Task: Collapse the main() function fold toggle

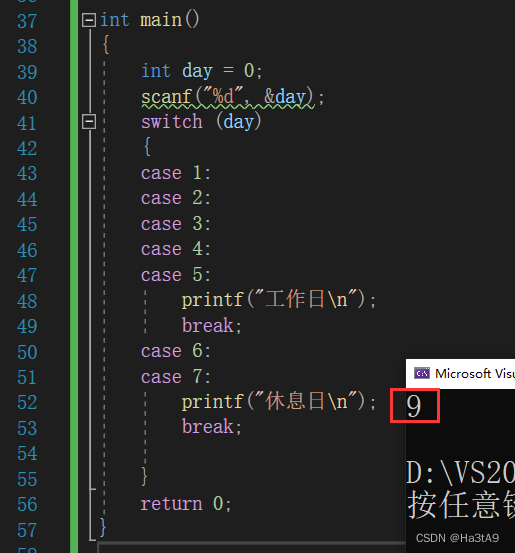Action: pyautogui.click(x=89, y=20)
